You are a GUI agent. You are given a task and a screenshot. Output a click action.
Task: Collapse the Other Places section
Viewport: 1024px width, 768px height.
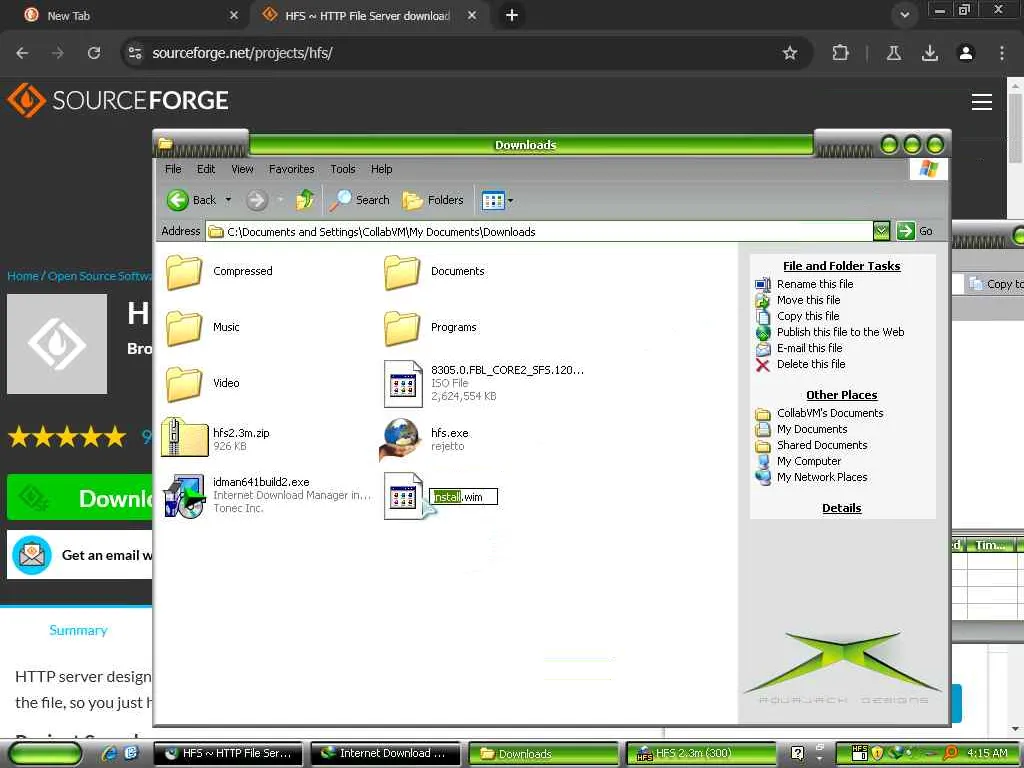click(841, 395)
